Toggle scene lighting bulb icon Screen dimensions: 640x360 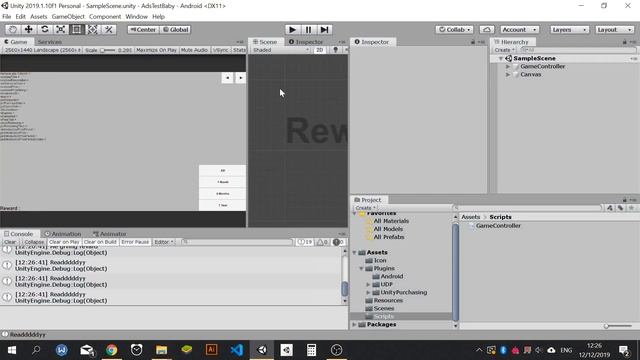(336, 50)
